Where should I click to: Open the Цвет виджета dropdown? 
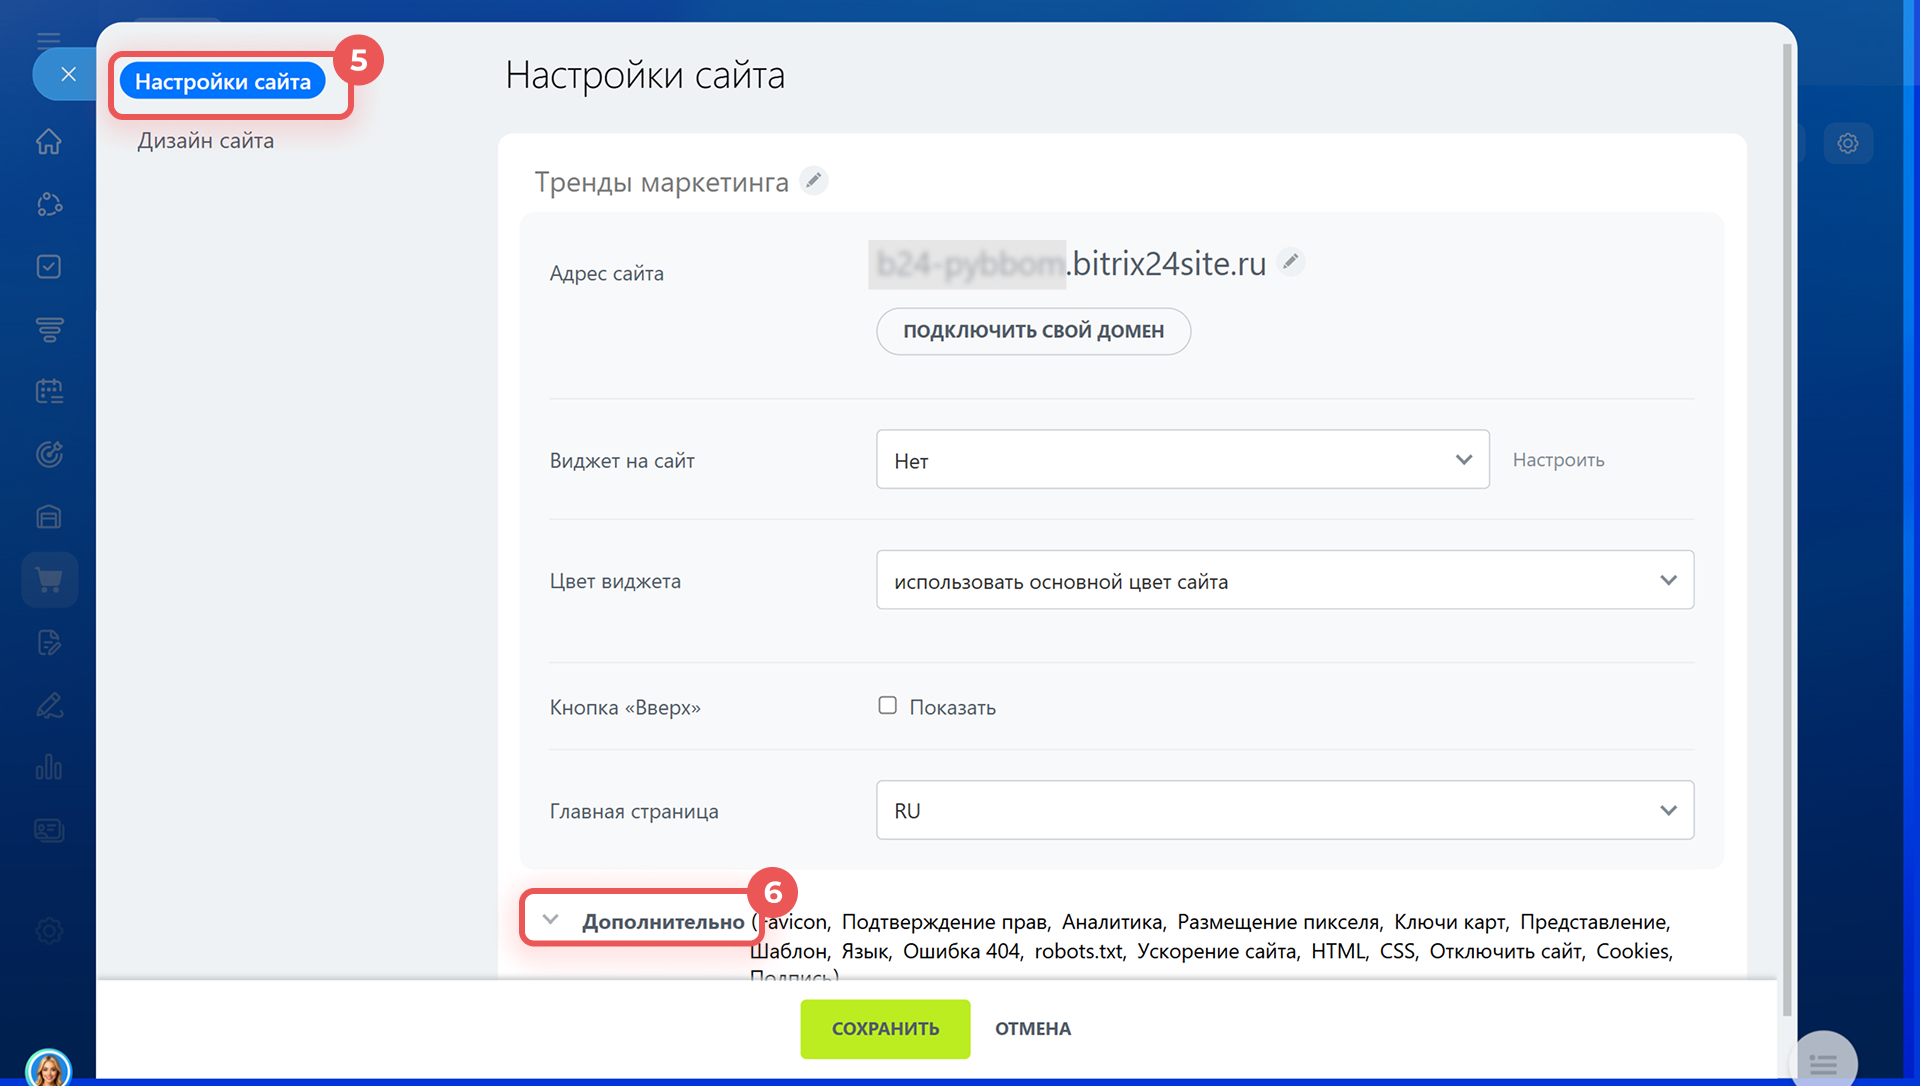1284,580
